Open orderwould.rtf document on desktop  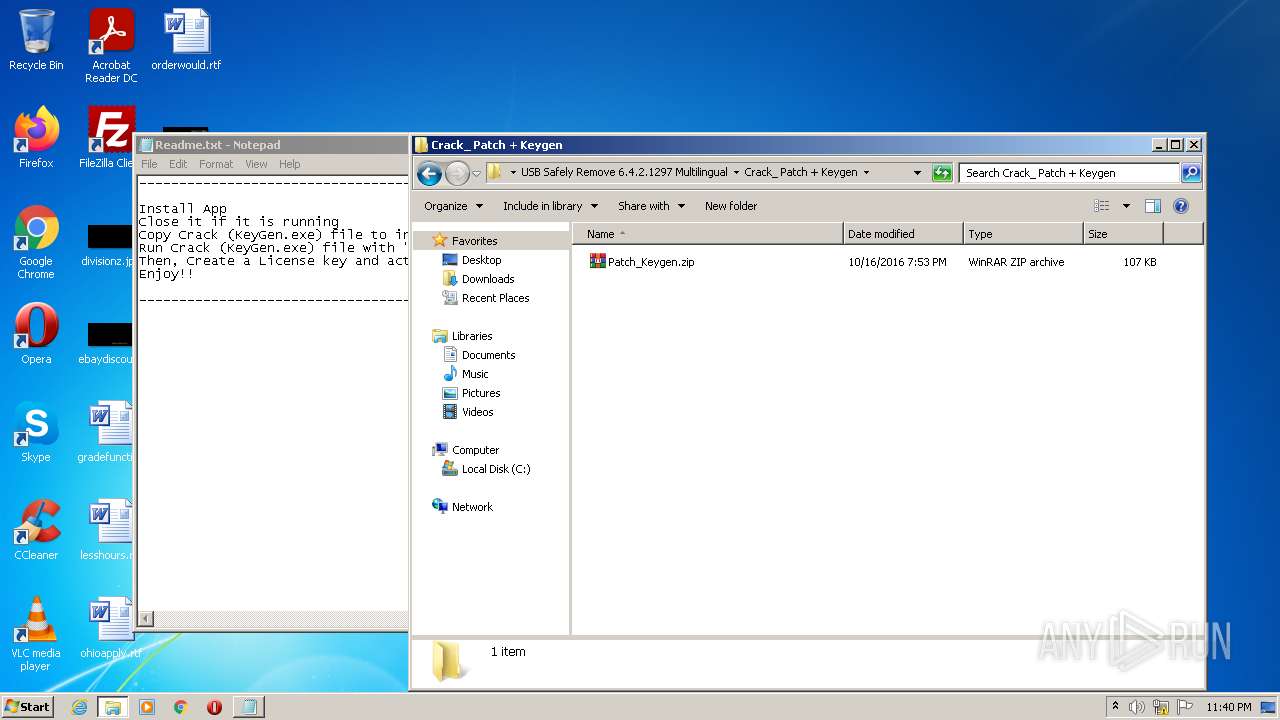point(186,40)
